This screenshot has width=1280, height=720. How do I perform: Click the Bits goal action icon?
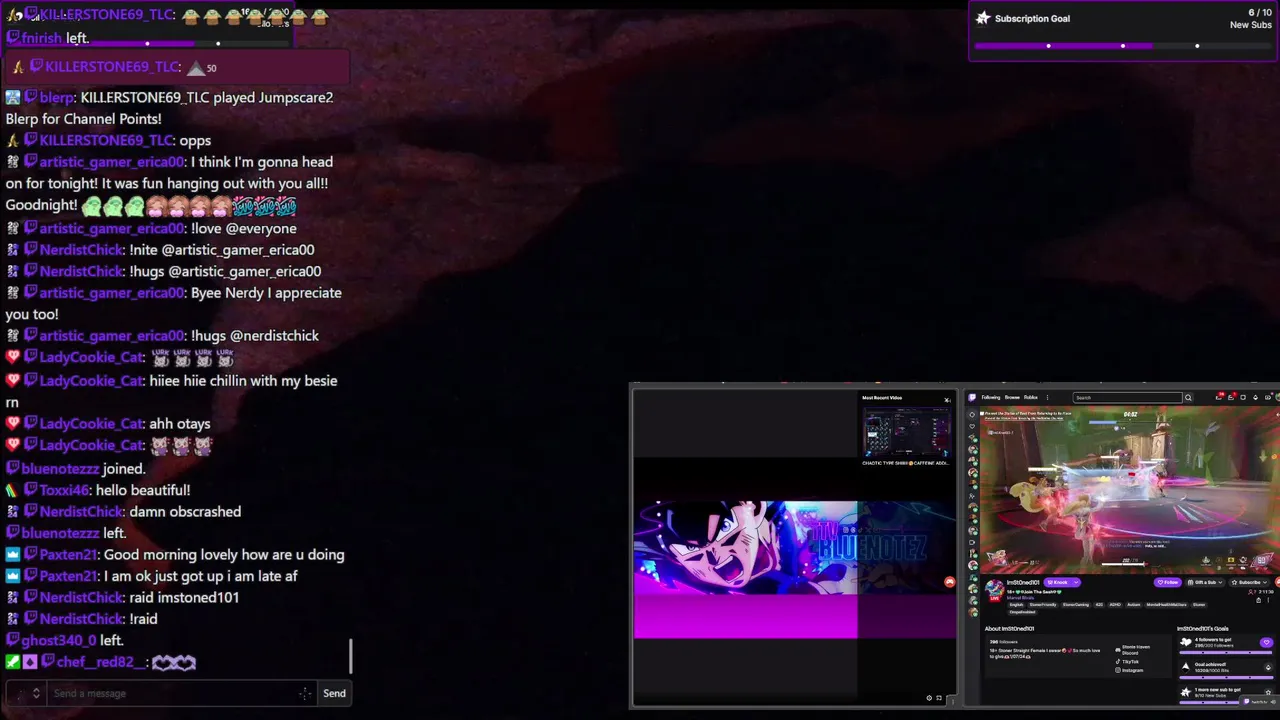[x=1268, y=667]
